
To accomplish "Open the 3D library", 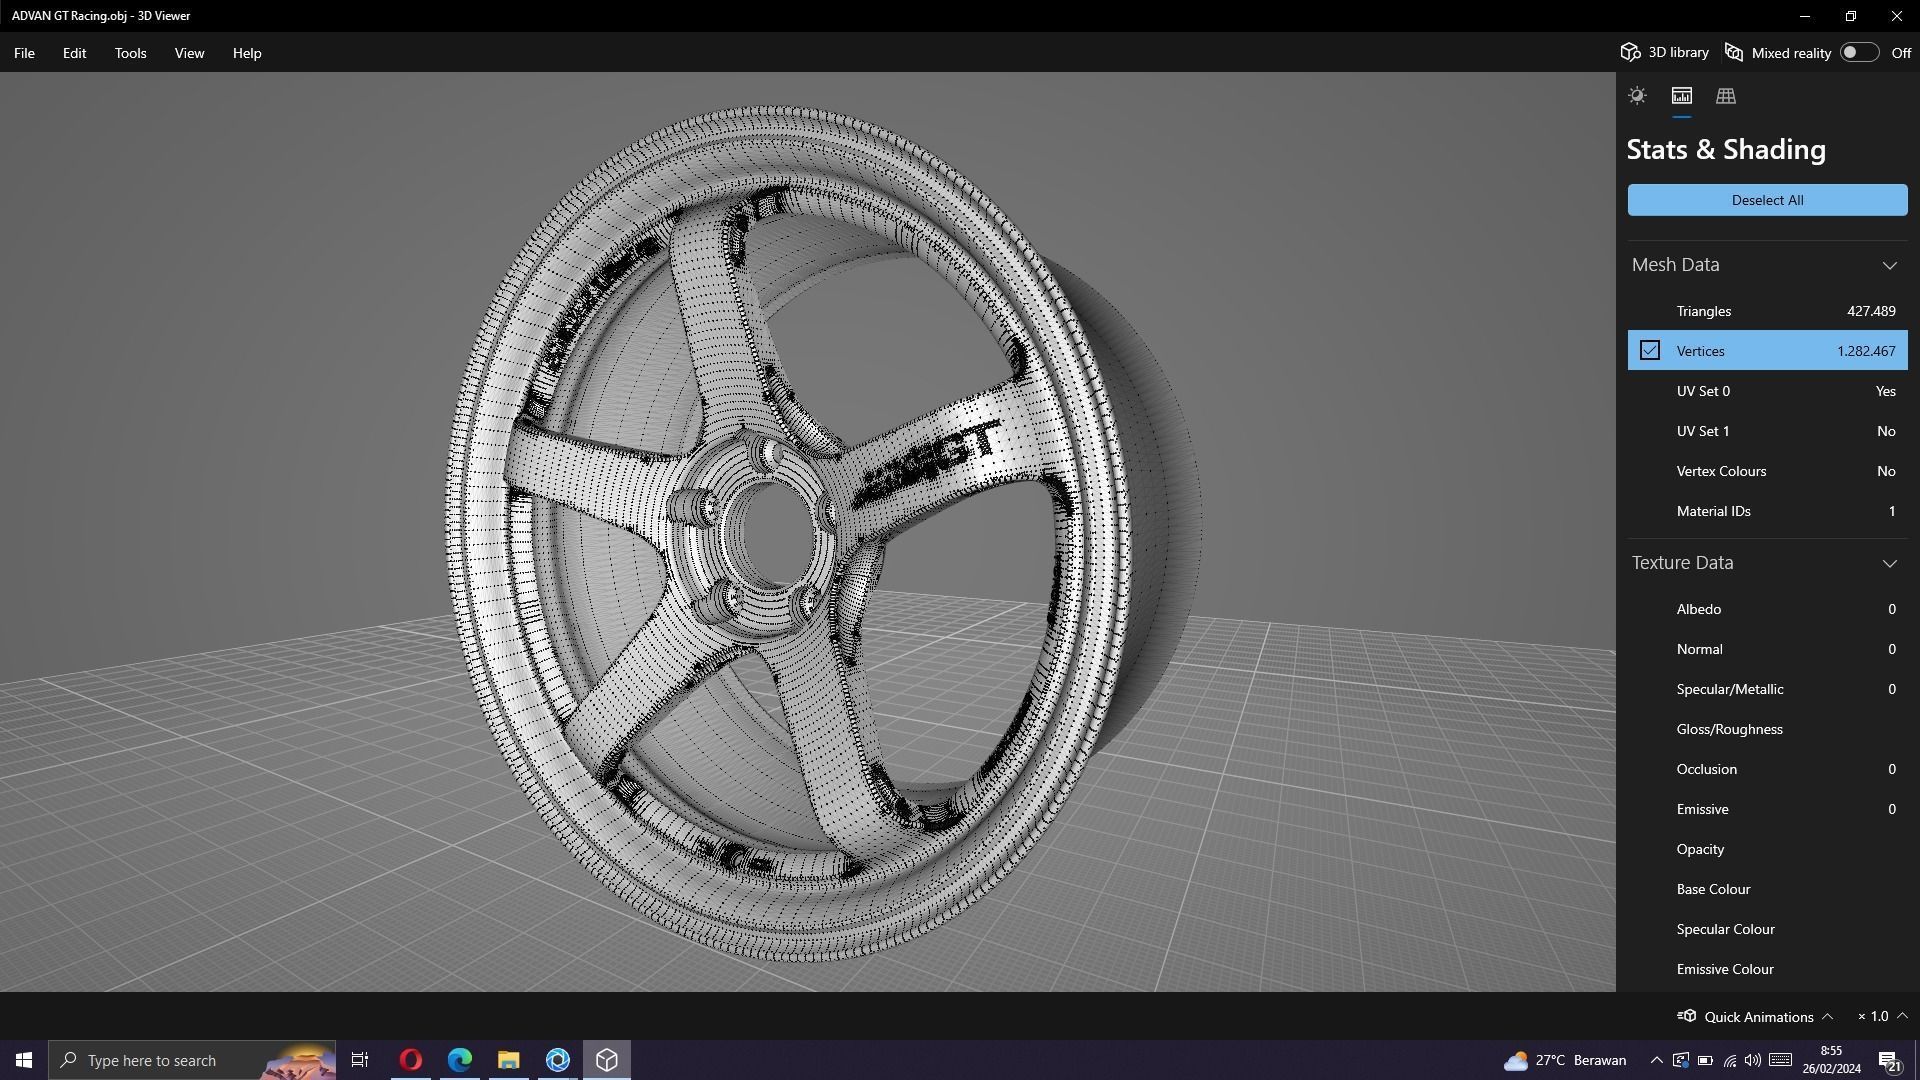I will [1664, 52].
